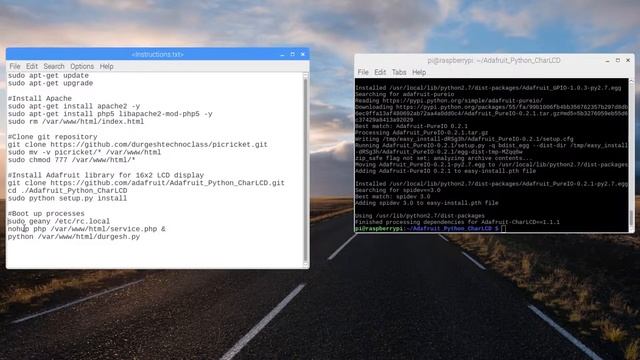640x360 pixels.
Task: Click line 'sudo apt-get install apache2 -y'
Action: [74, 106]
